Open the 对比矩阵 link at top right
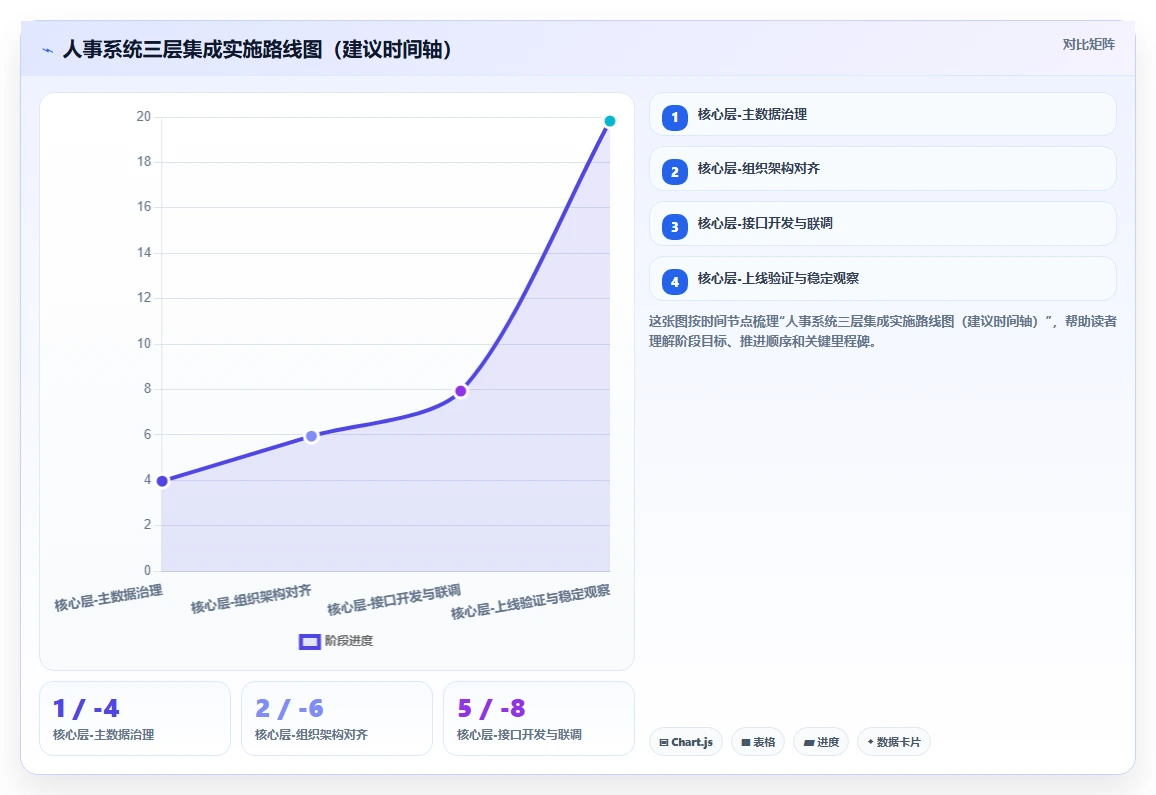 coord(1088,44)
